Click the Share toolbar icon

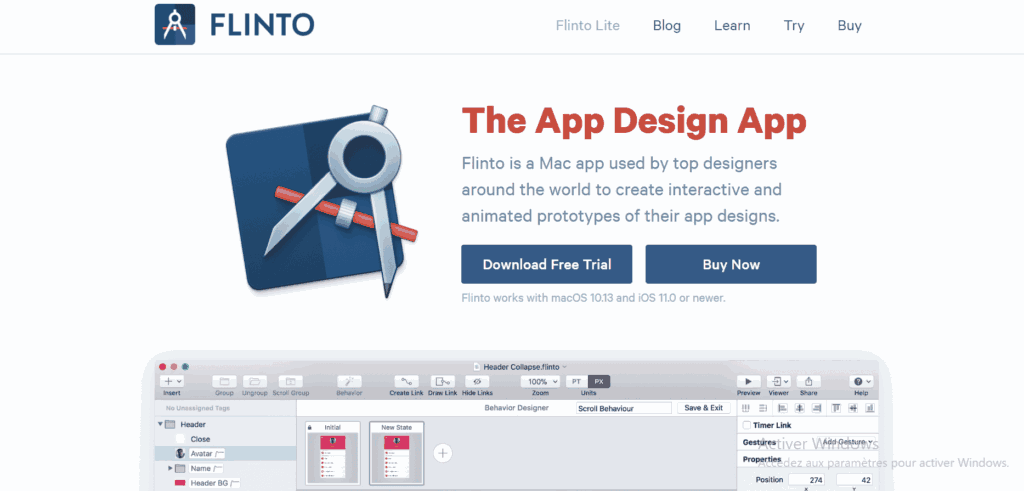(x=807, y=381)
